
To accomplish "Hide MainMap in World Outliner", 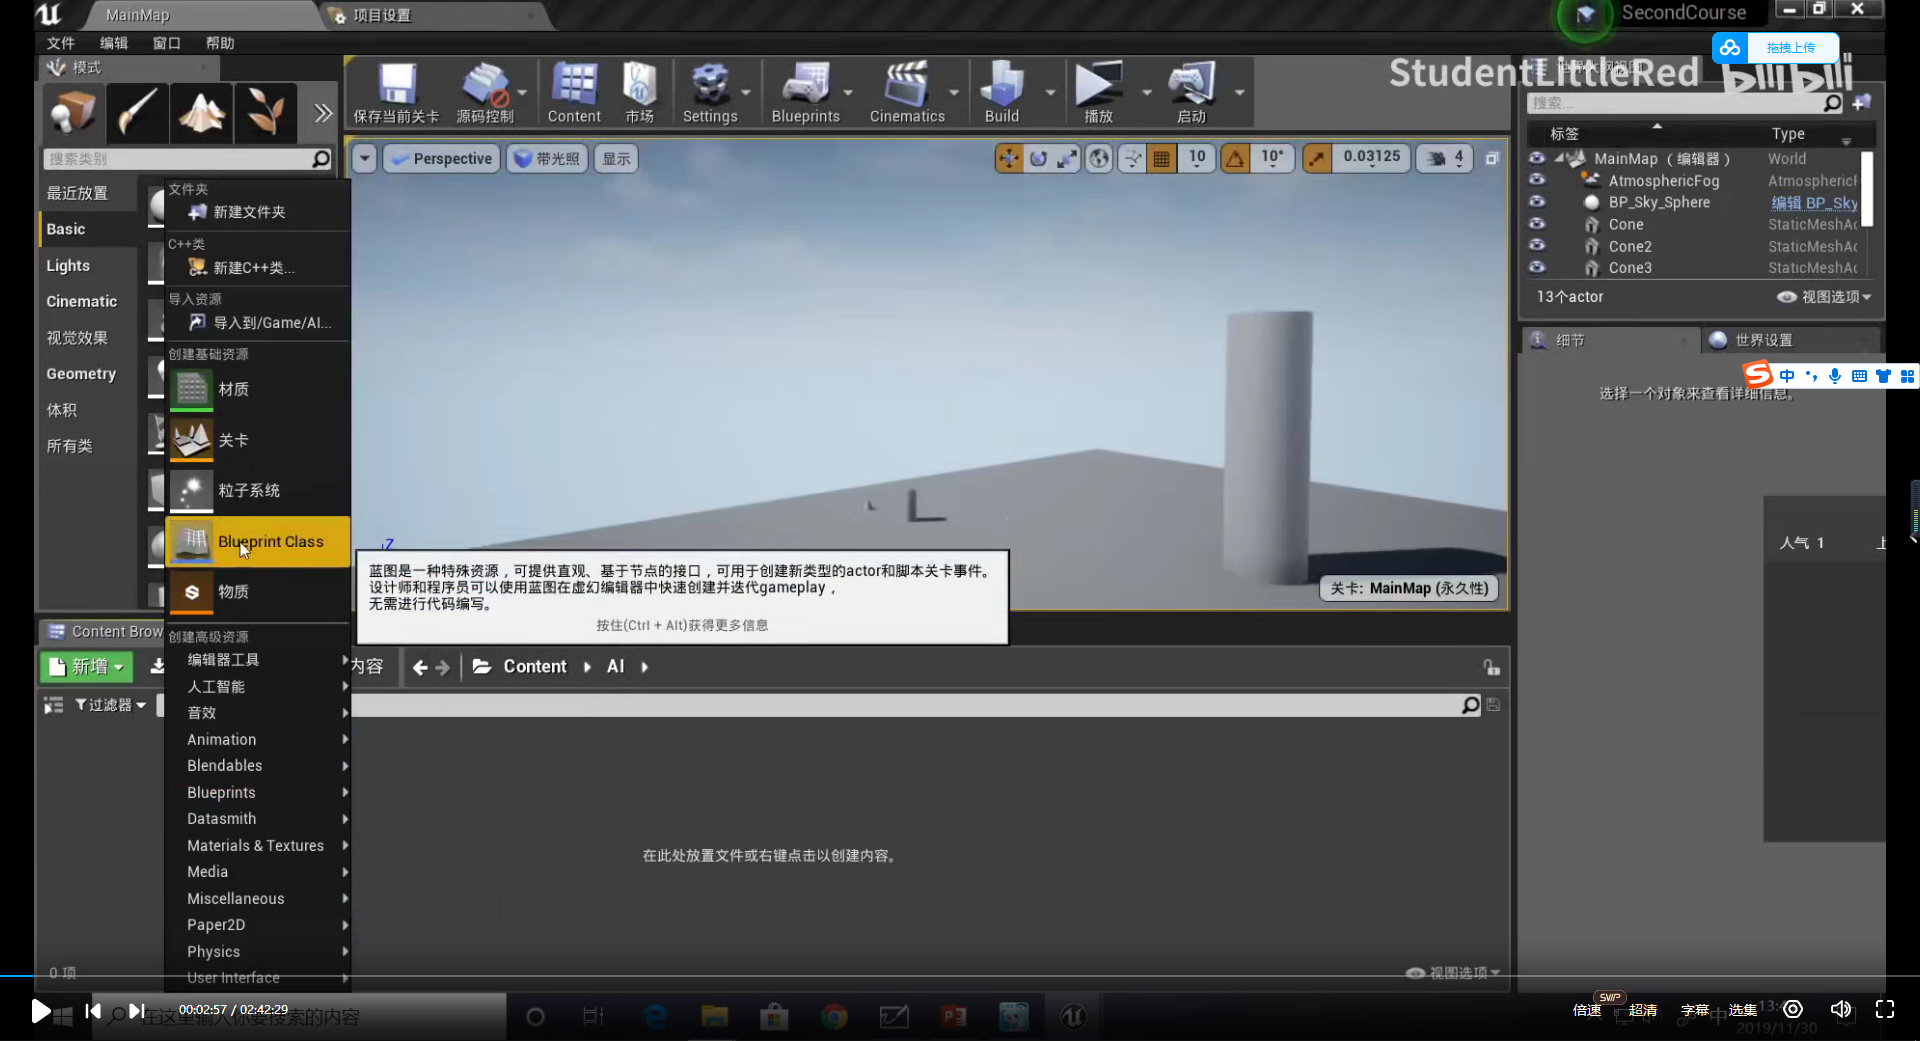I will point(1537,158).
